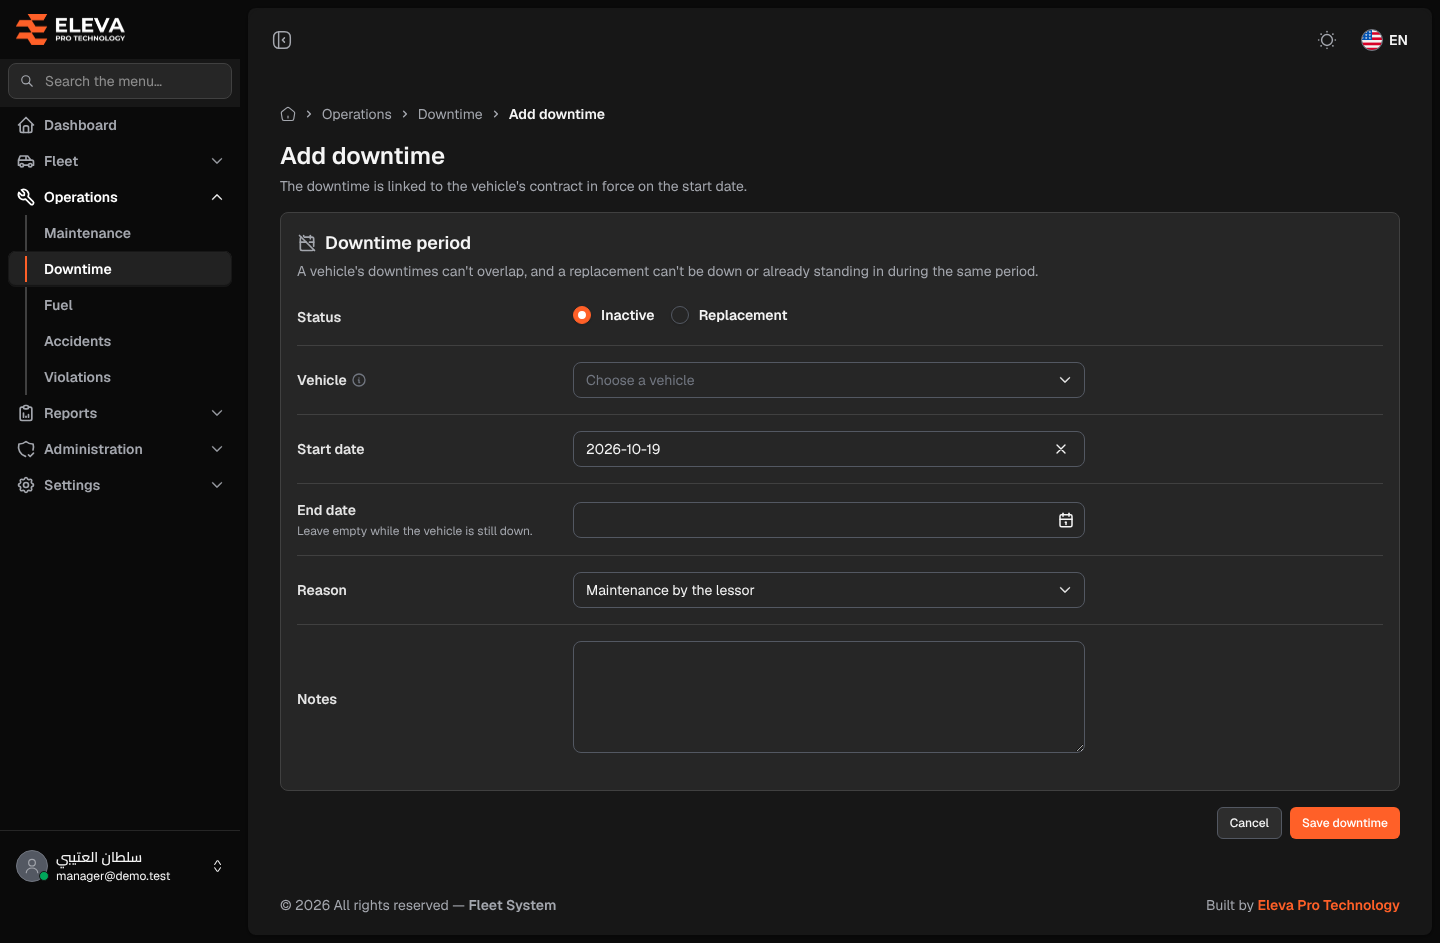Collapse the sidebar panel toggle icon
Screen dimensions: 1440x943
(x=282, y=40)
